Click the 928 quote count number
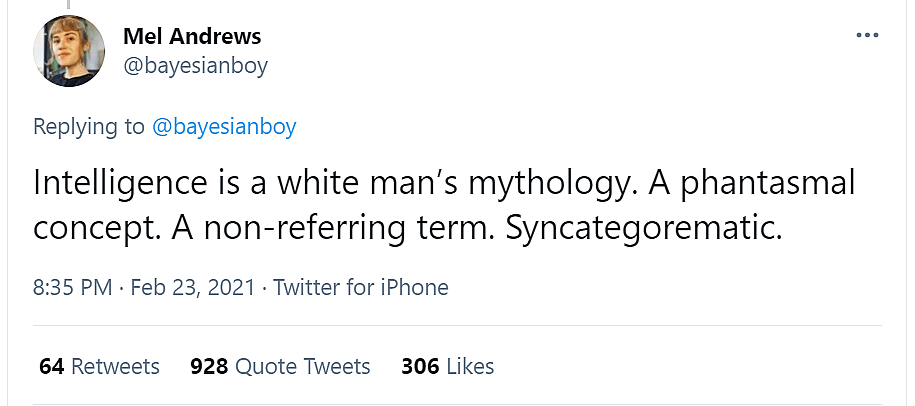This screenshot has width=915, height=406. pos(209,367)
